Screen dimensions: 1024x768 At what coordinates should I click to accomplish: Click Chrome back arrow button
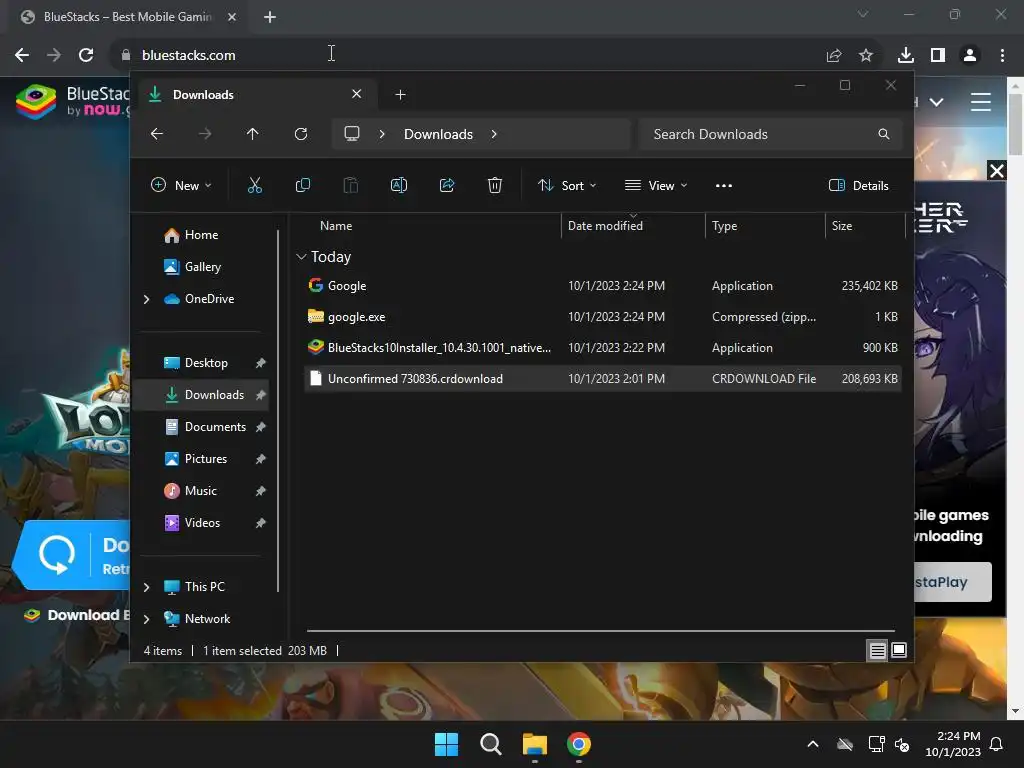pos(22,55)
